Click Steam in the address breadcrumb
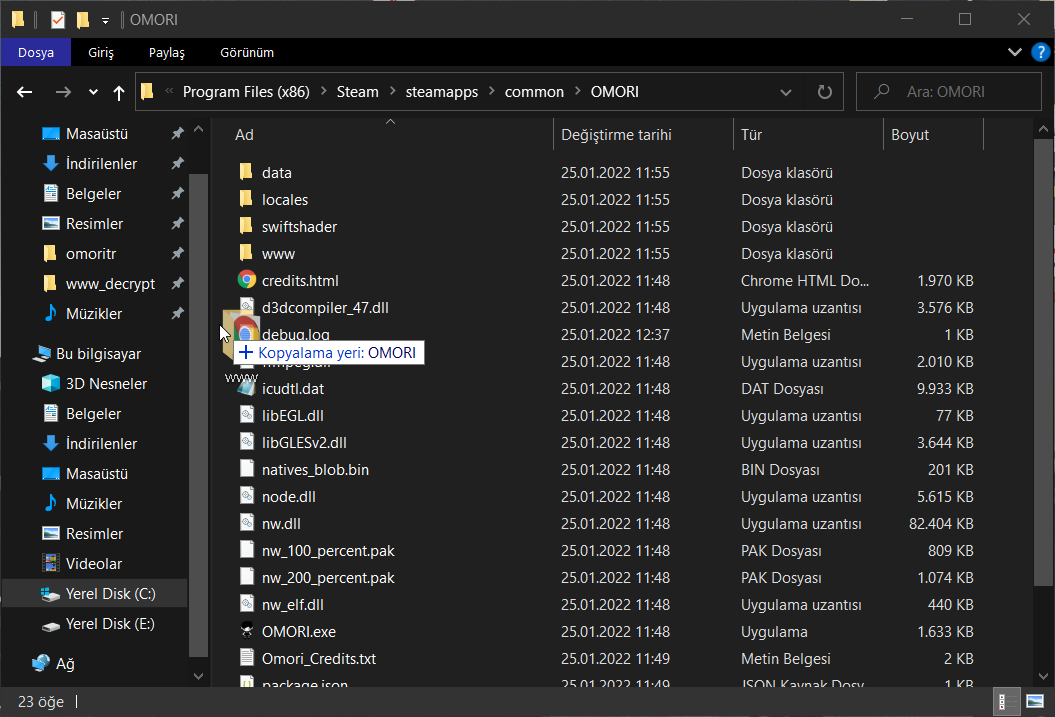The image size is (1055, 717). 357,91
